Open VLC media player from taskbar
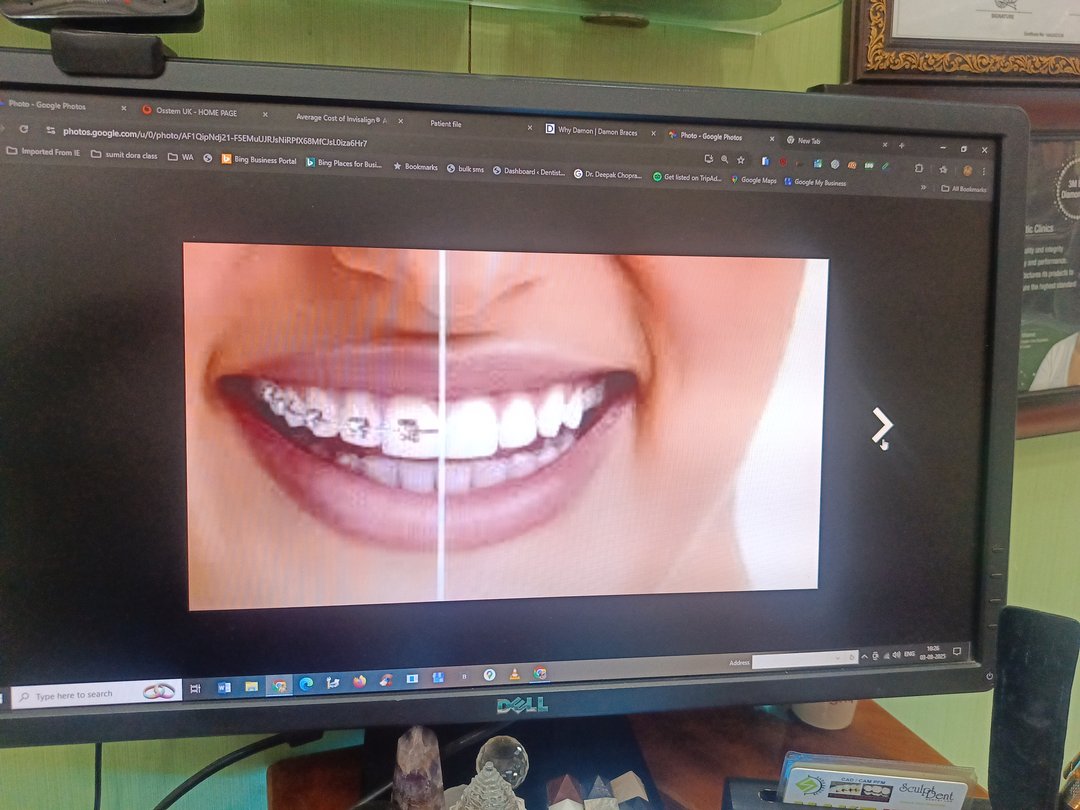This screenshot has width=1080, height=810. point(514,675)
